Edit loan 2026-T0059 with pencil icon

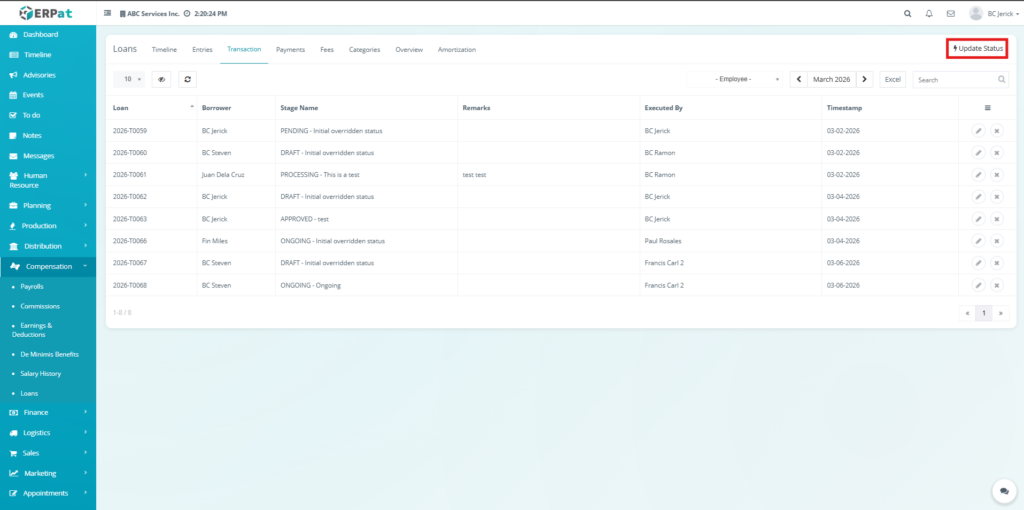(979, 130)
